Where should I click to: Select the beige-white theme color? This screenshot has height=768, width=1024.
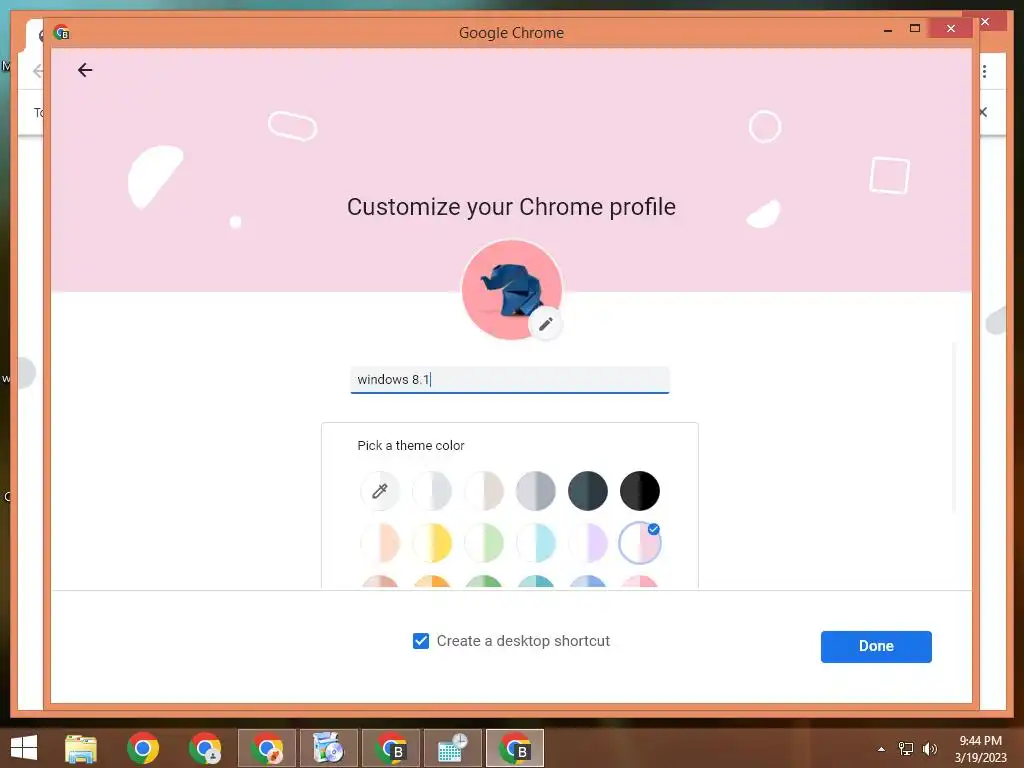[484, 490]
